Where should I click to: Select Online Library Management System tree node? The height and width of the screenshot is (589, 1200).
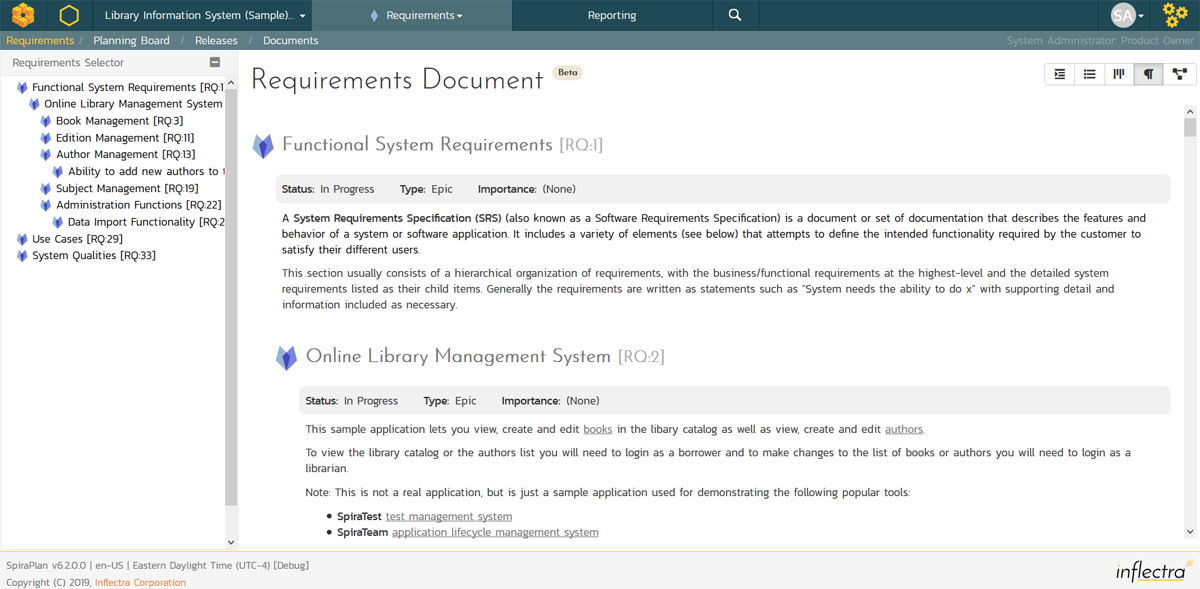[x=134, y=104]
